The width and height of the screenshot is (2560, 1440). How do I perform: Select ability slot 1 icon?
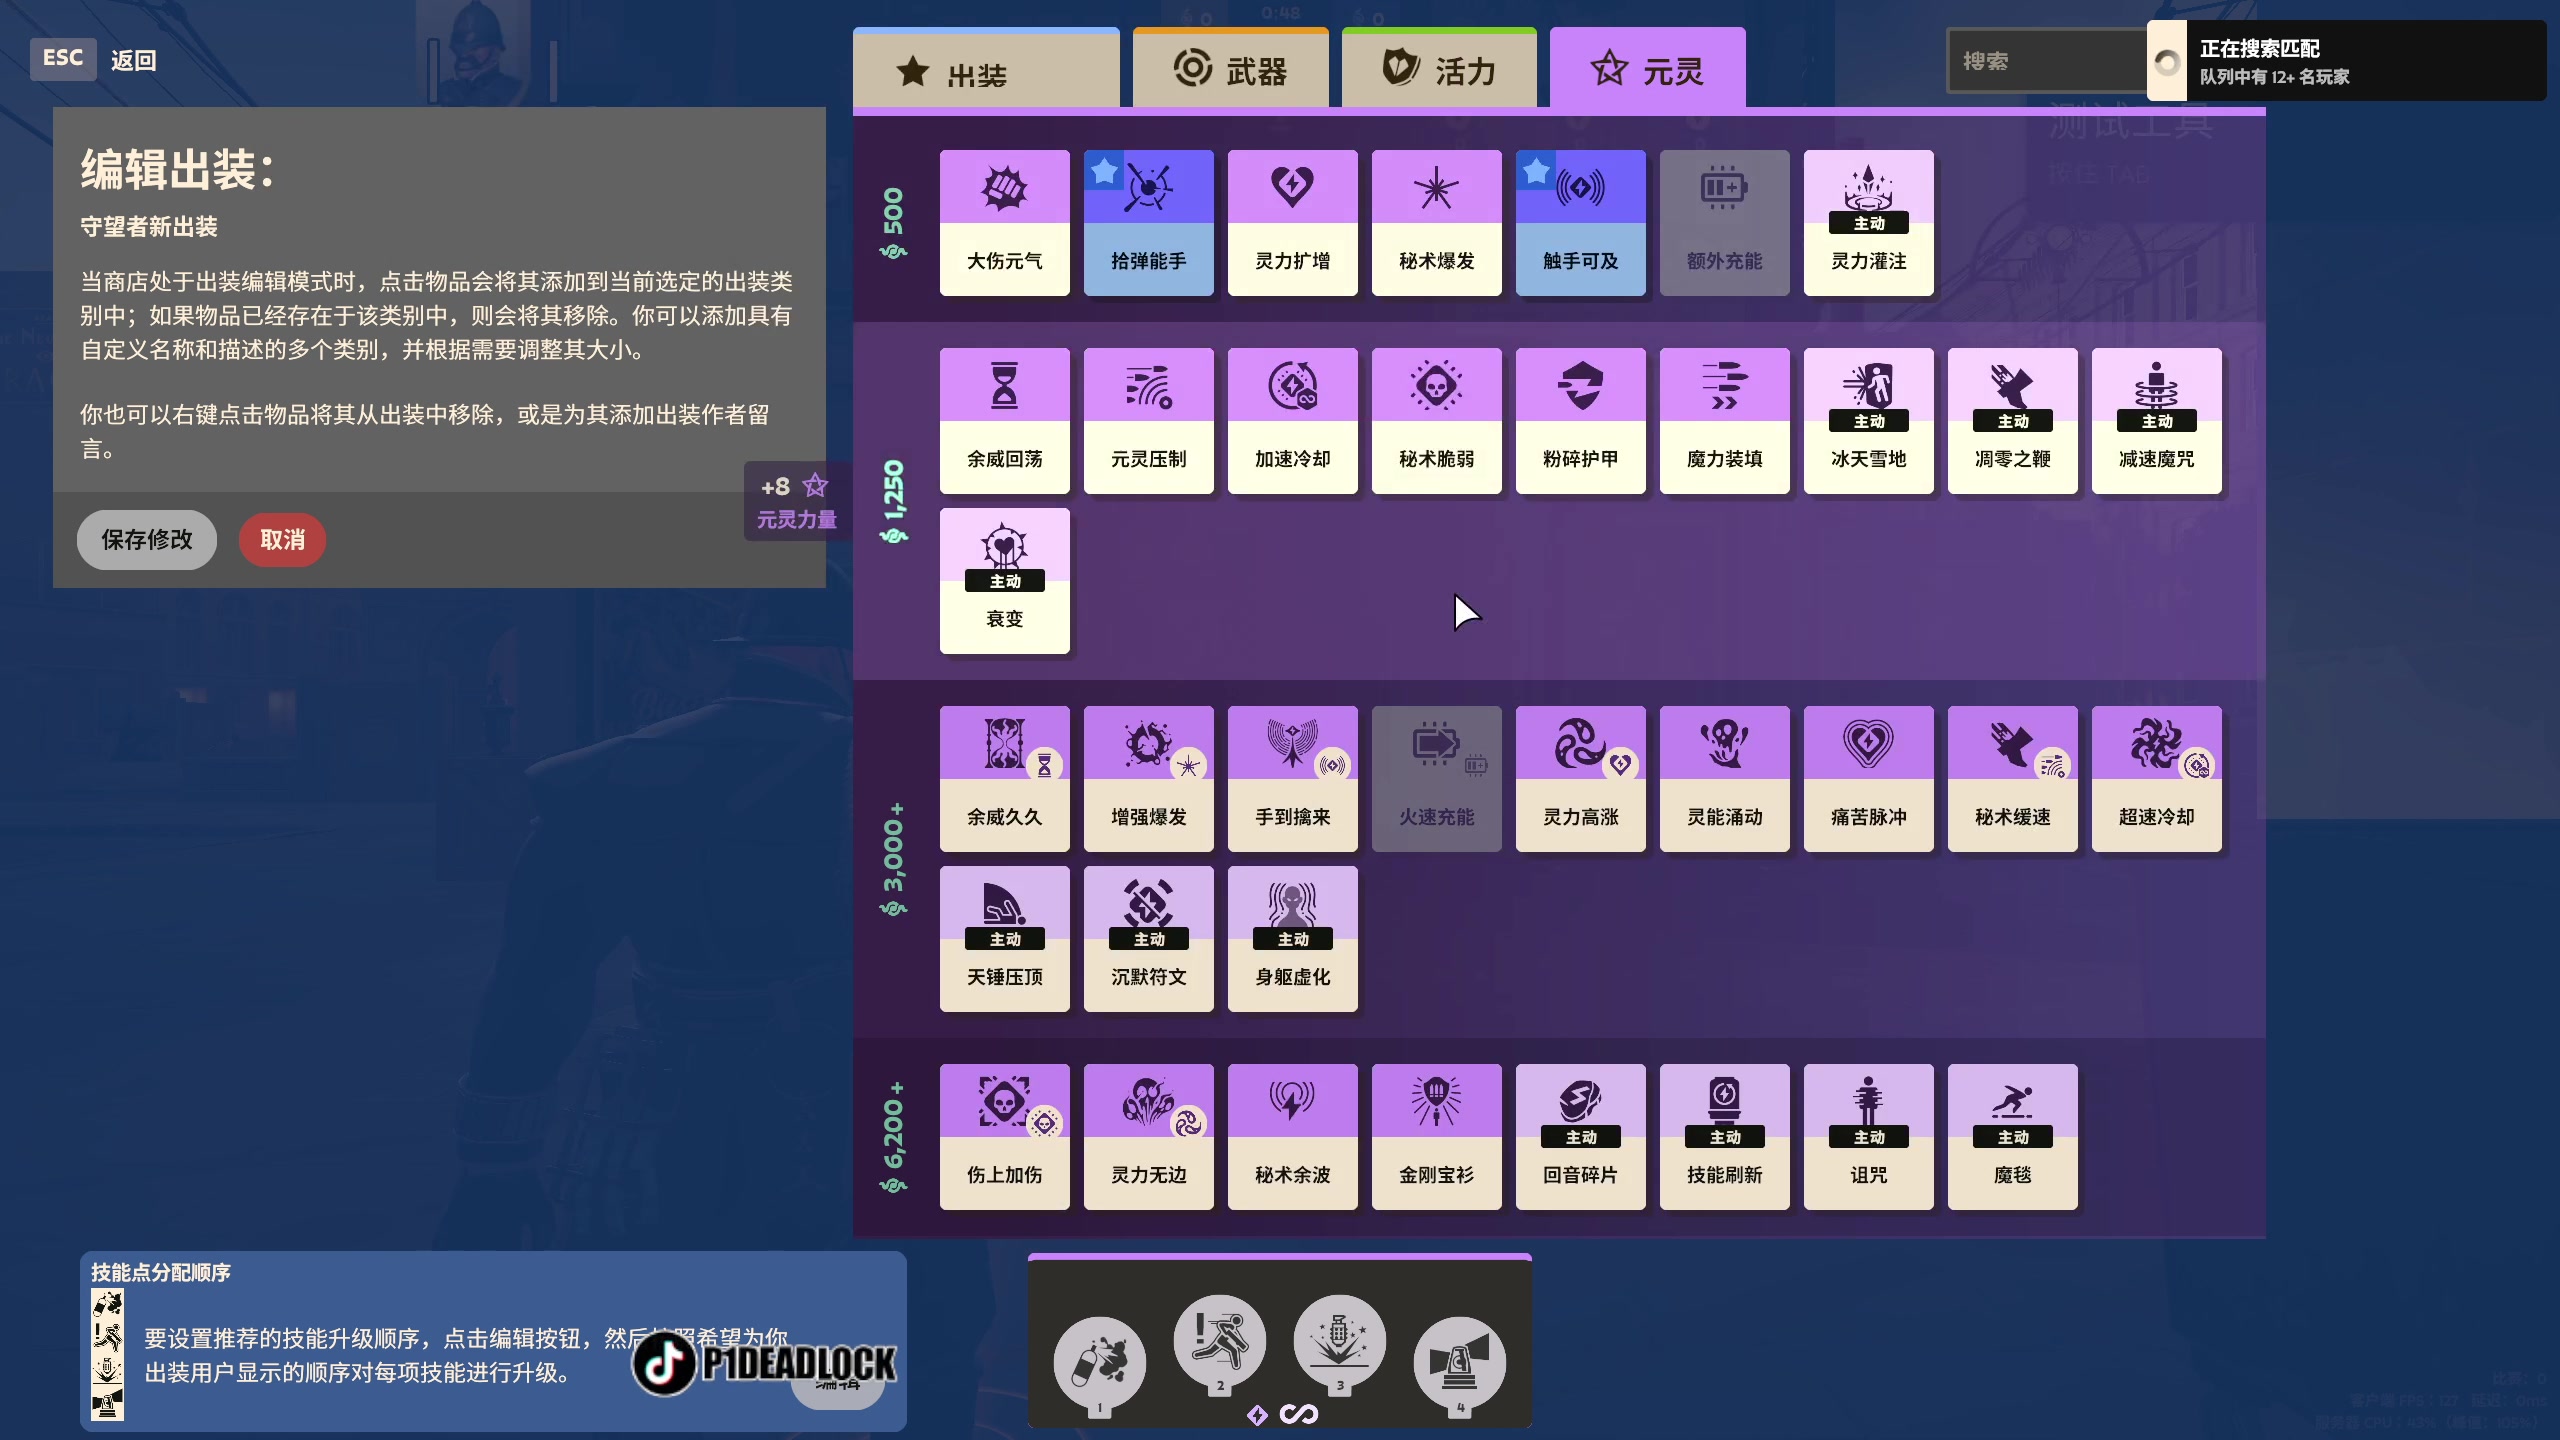[1099, 1363]
